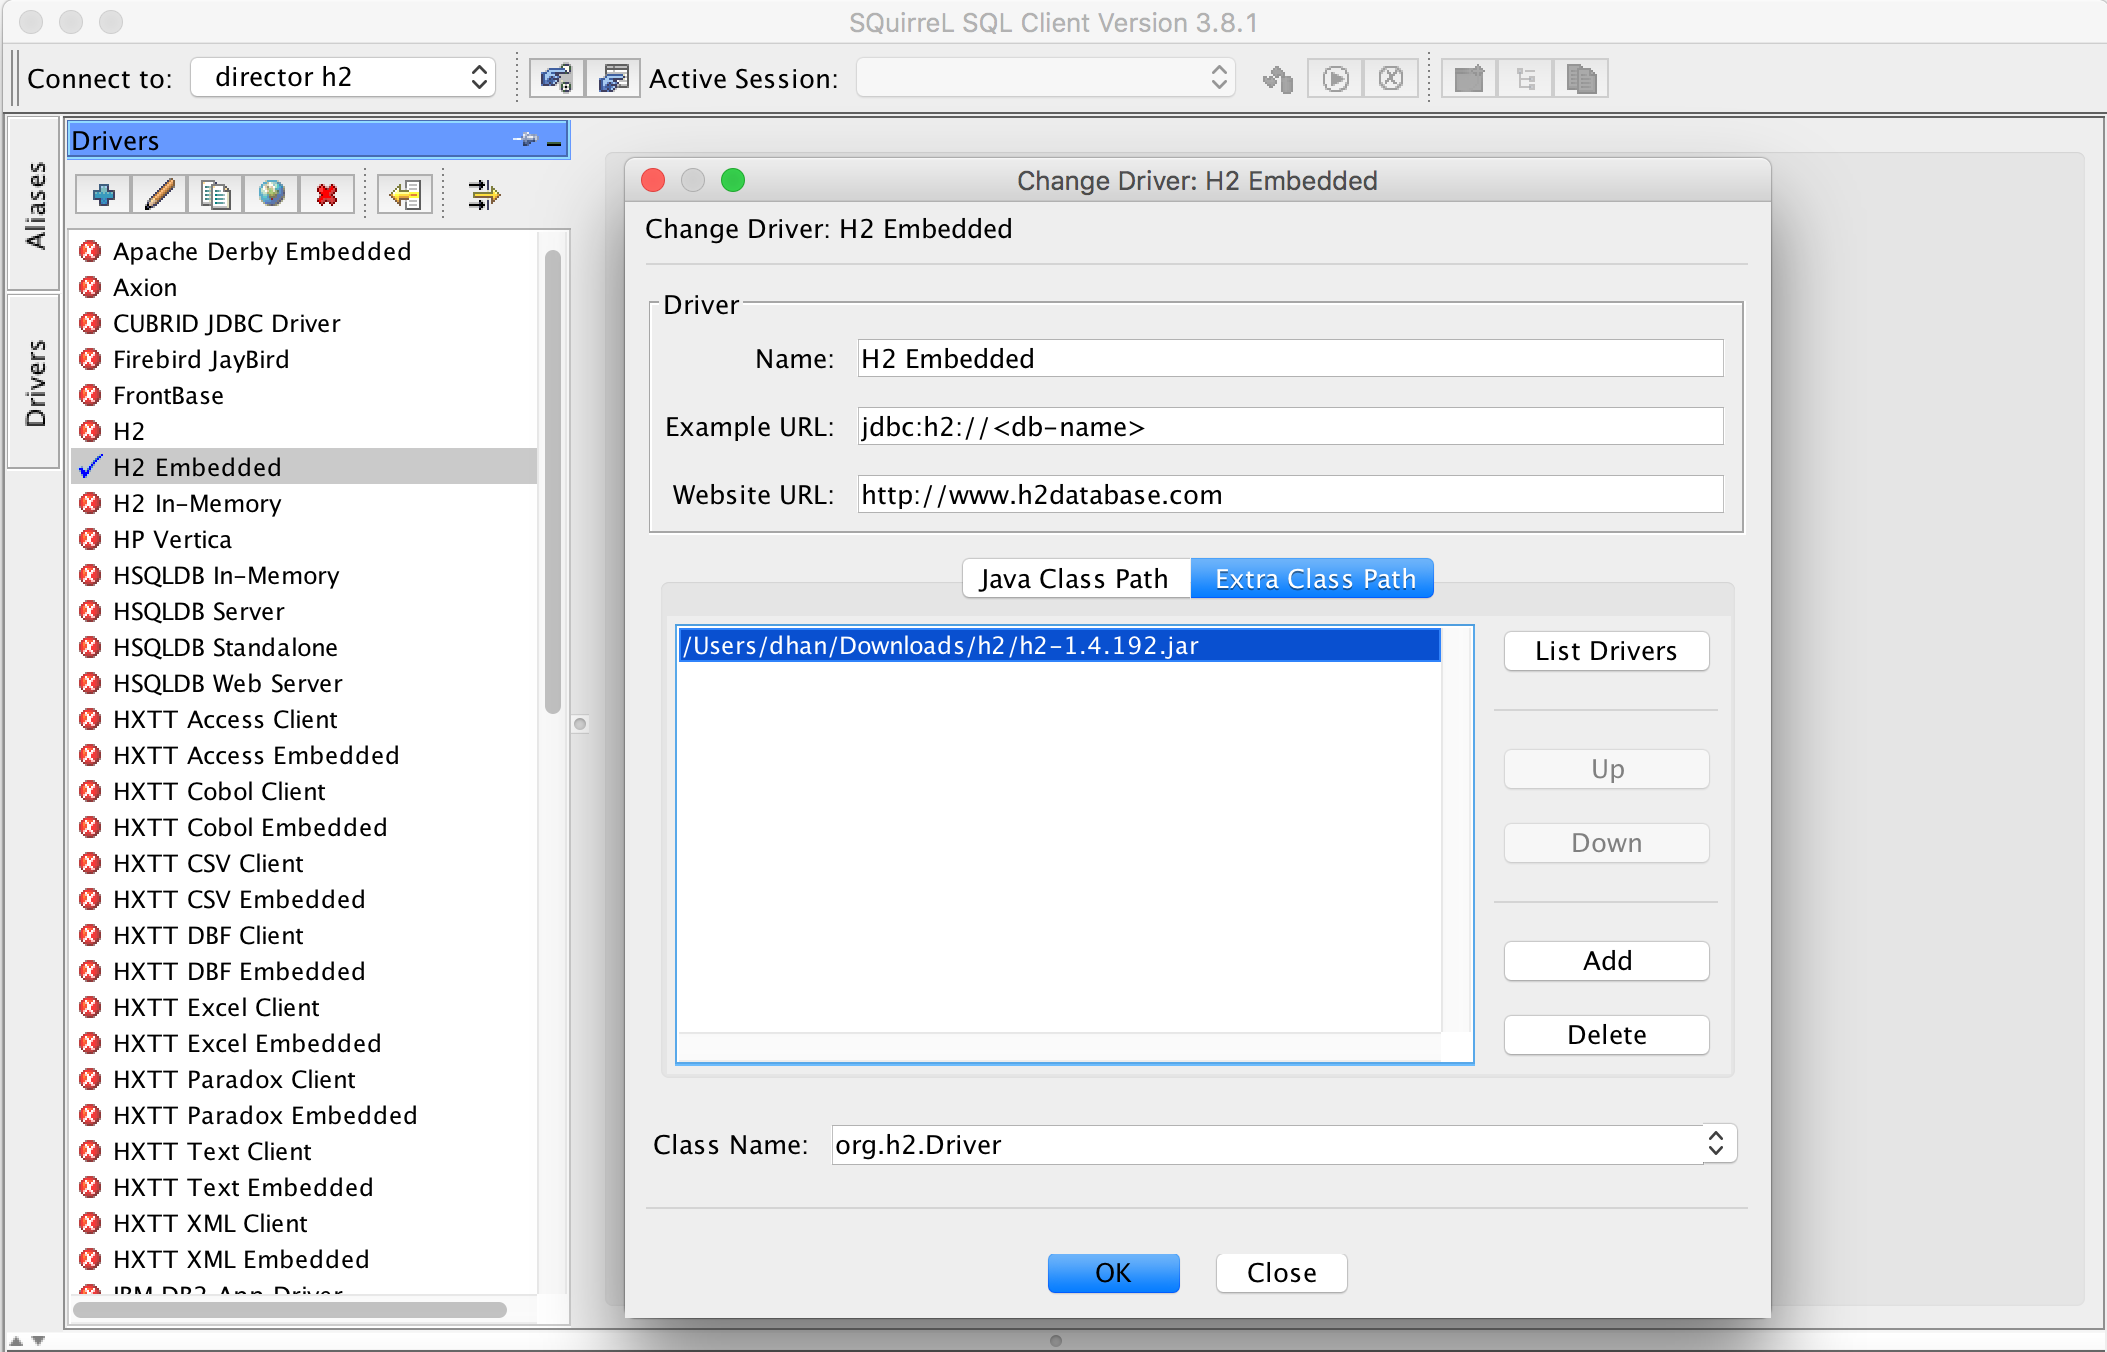This screenshot has height=1352, width=2107.
Task: Click the globe icon to open the driver website
Action: pyautogui.click(x=271, y=194)
